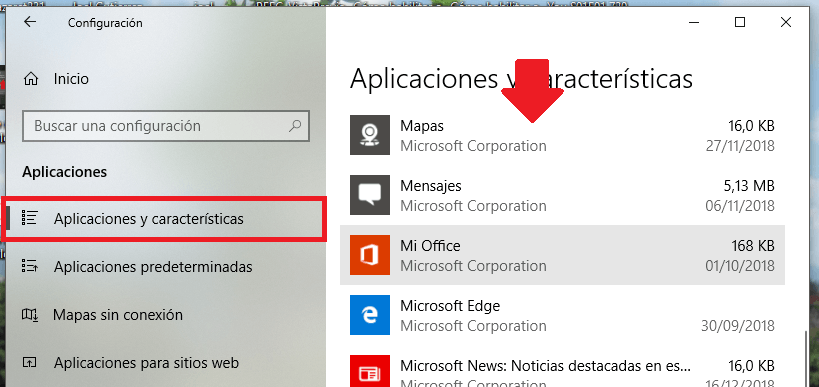Select the Aplicaciones para sitios web icon
Viewport: 819px width, 387px height.
[29, 362]
